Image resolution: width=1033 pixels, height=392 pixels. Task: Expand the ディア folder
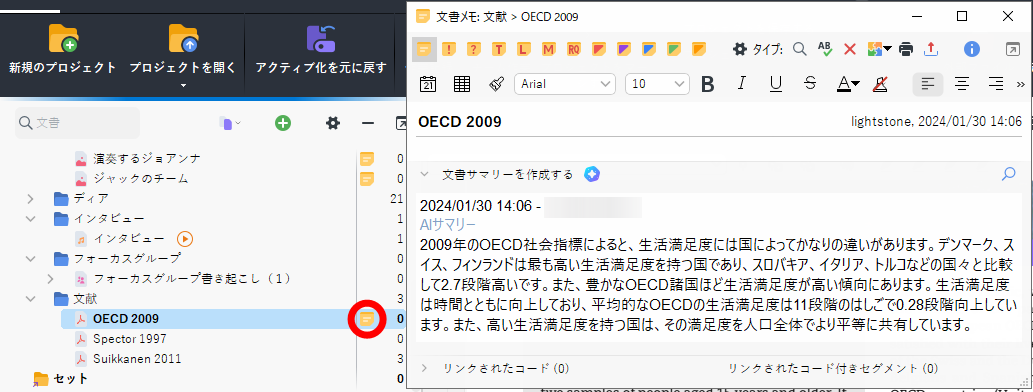(30, 198)
